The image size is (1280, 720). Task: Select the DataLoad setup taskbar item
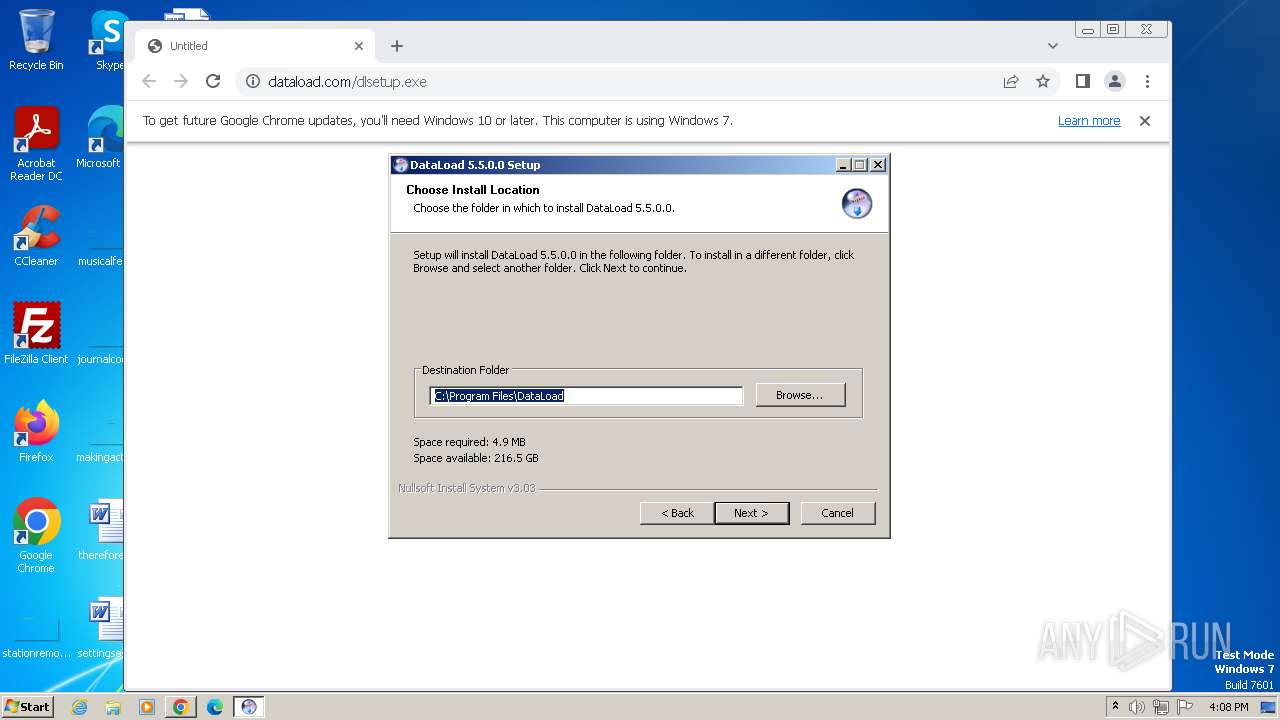[x=249, y=707]
